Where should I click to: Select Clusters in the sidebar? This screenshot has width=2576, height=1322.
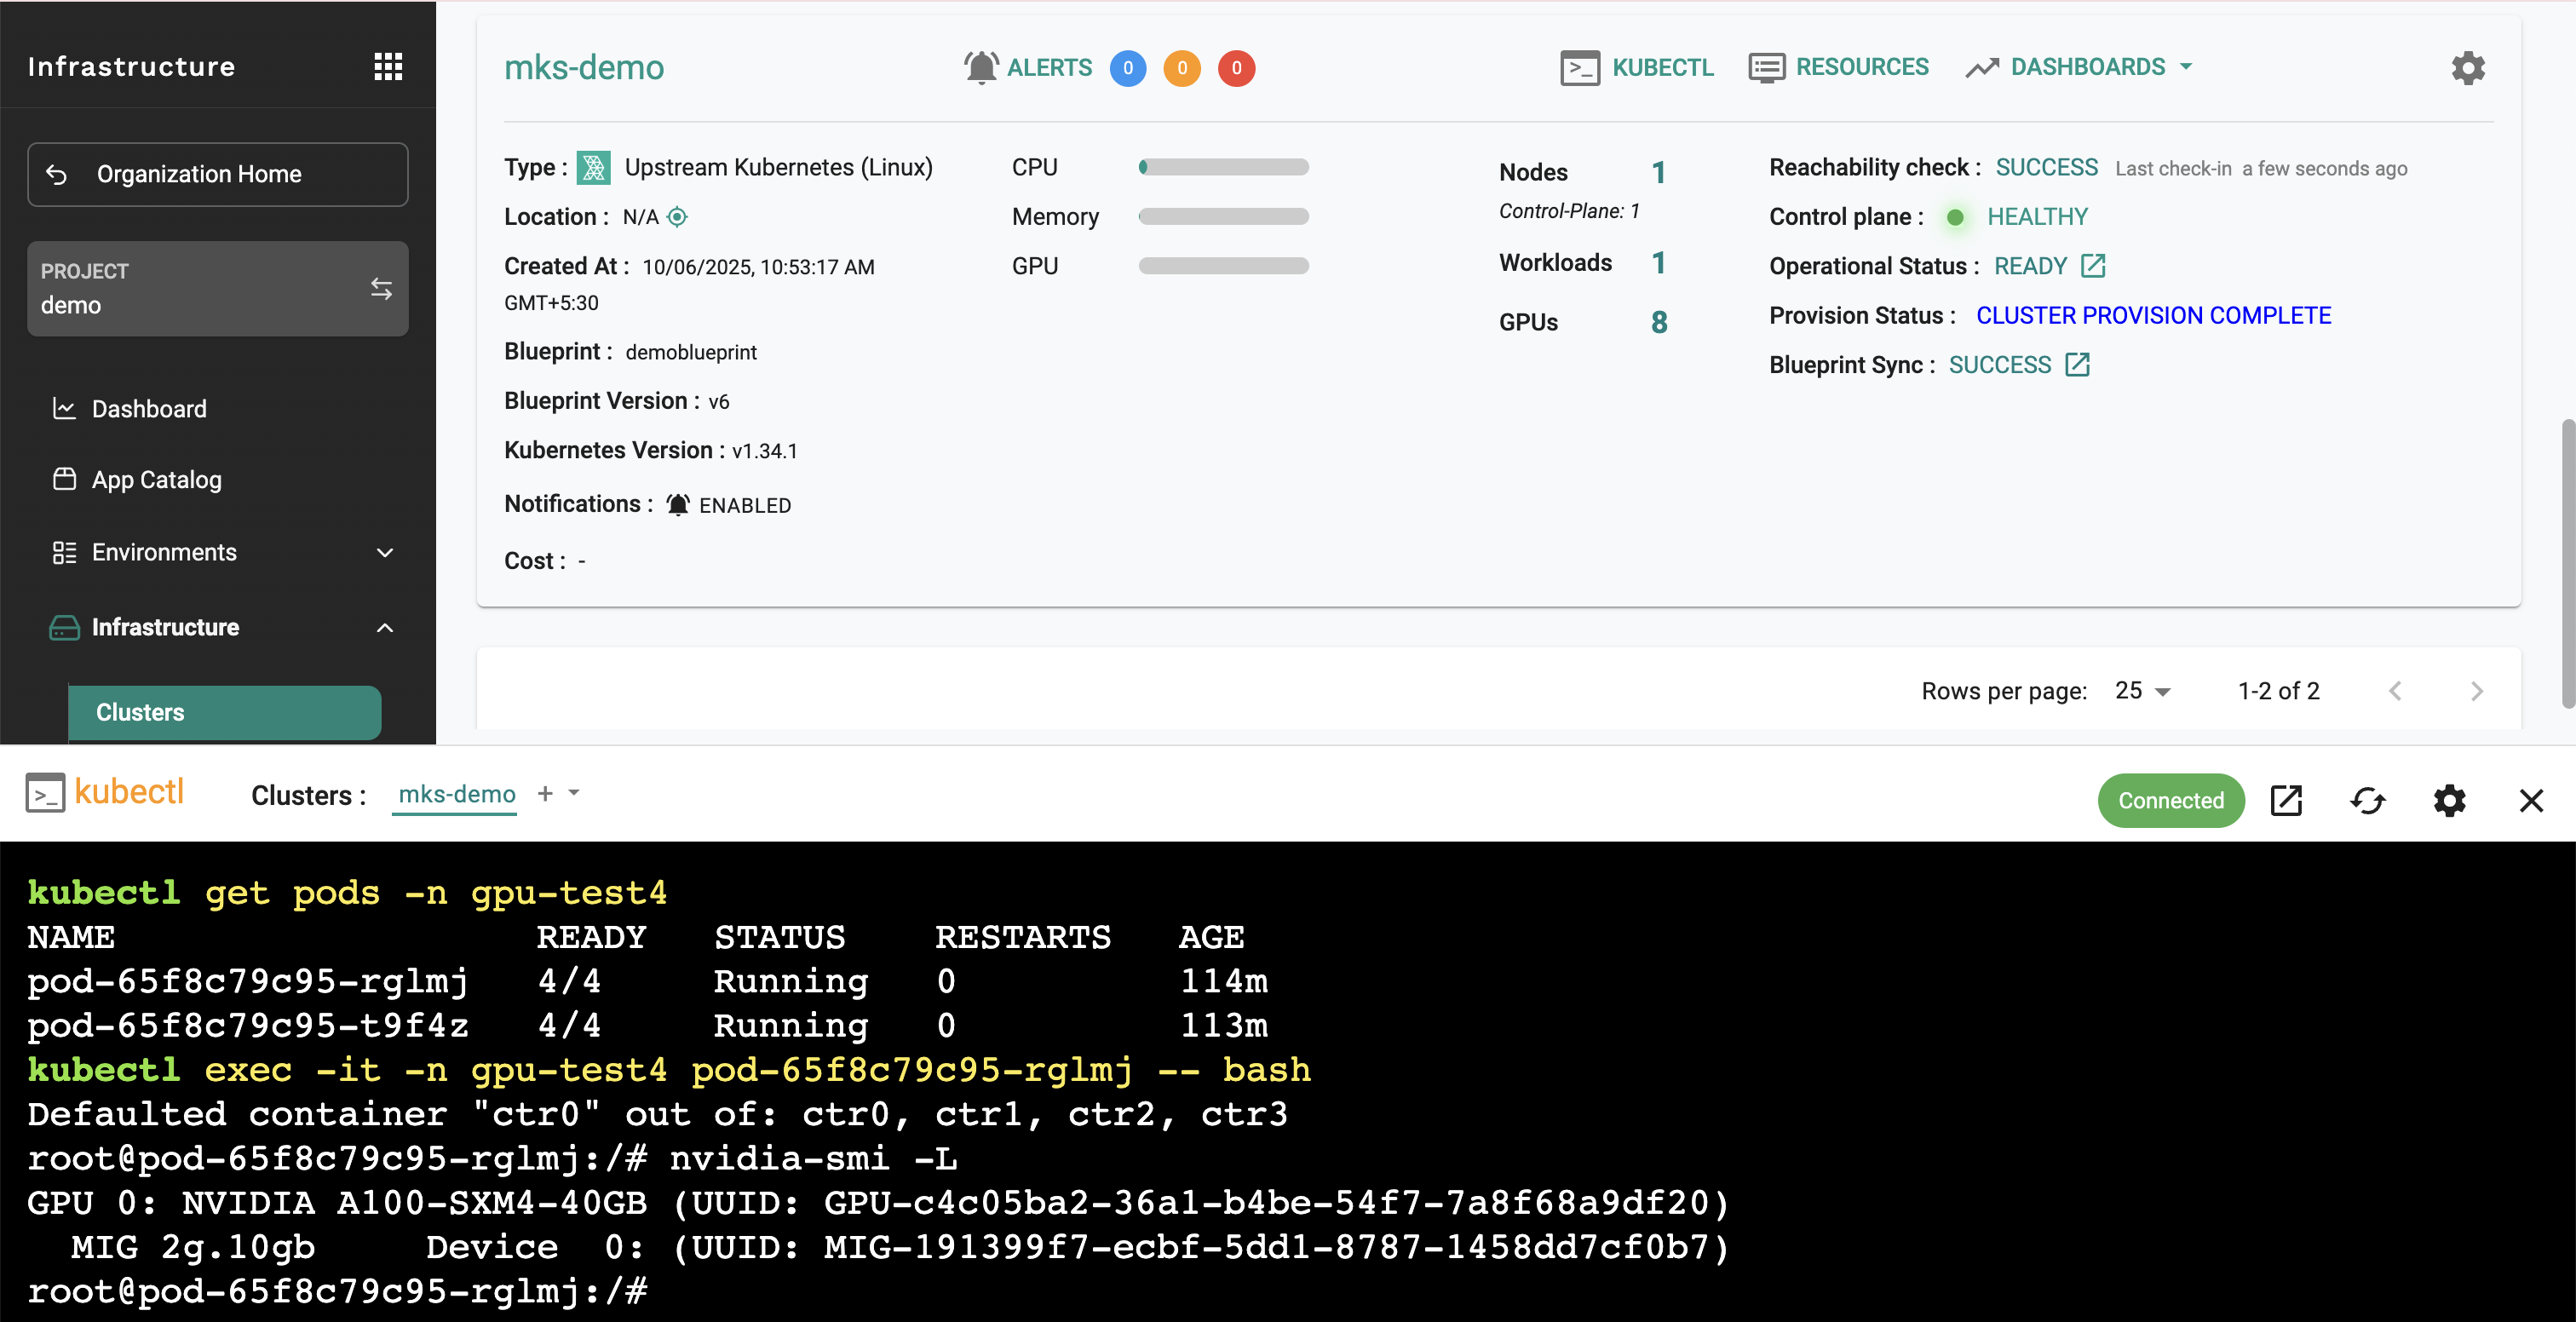click(x=224, y=712)
